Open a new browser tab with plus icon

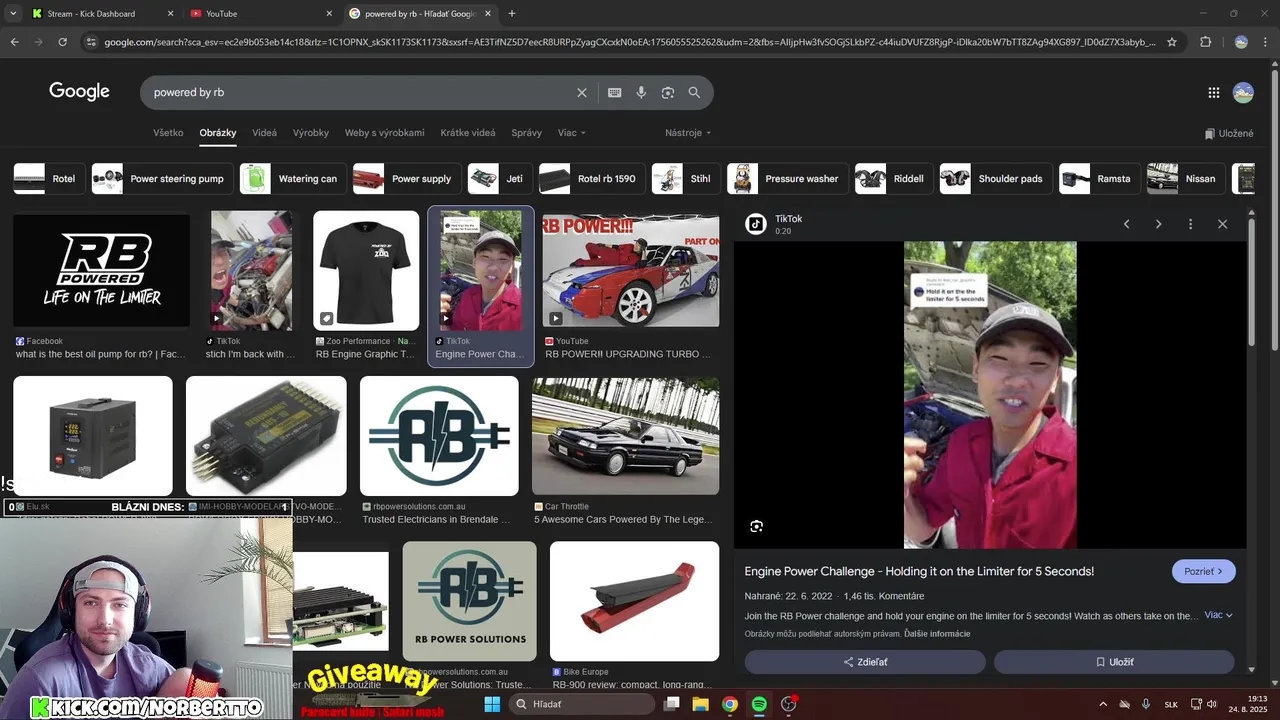pyautogui.click(x=512, y=14)
